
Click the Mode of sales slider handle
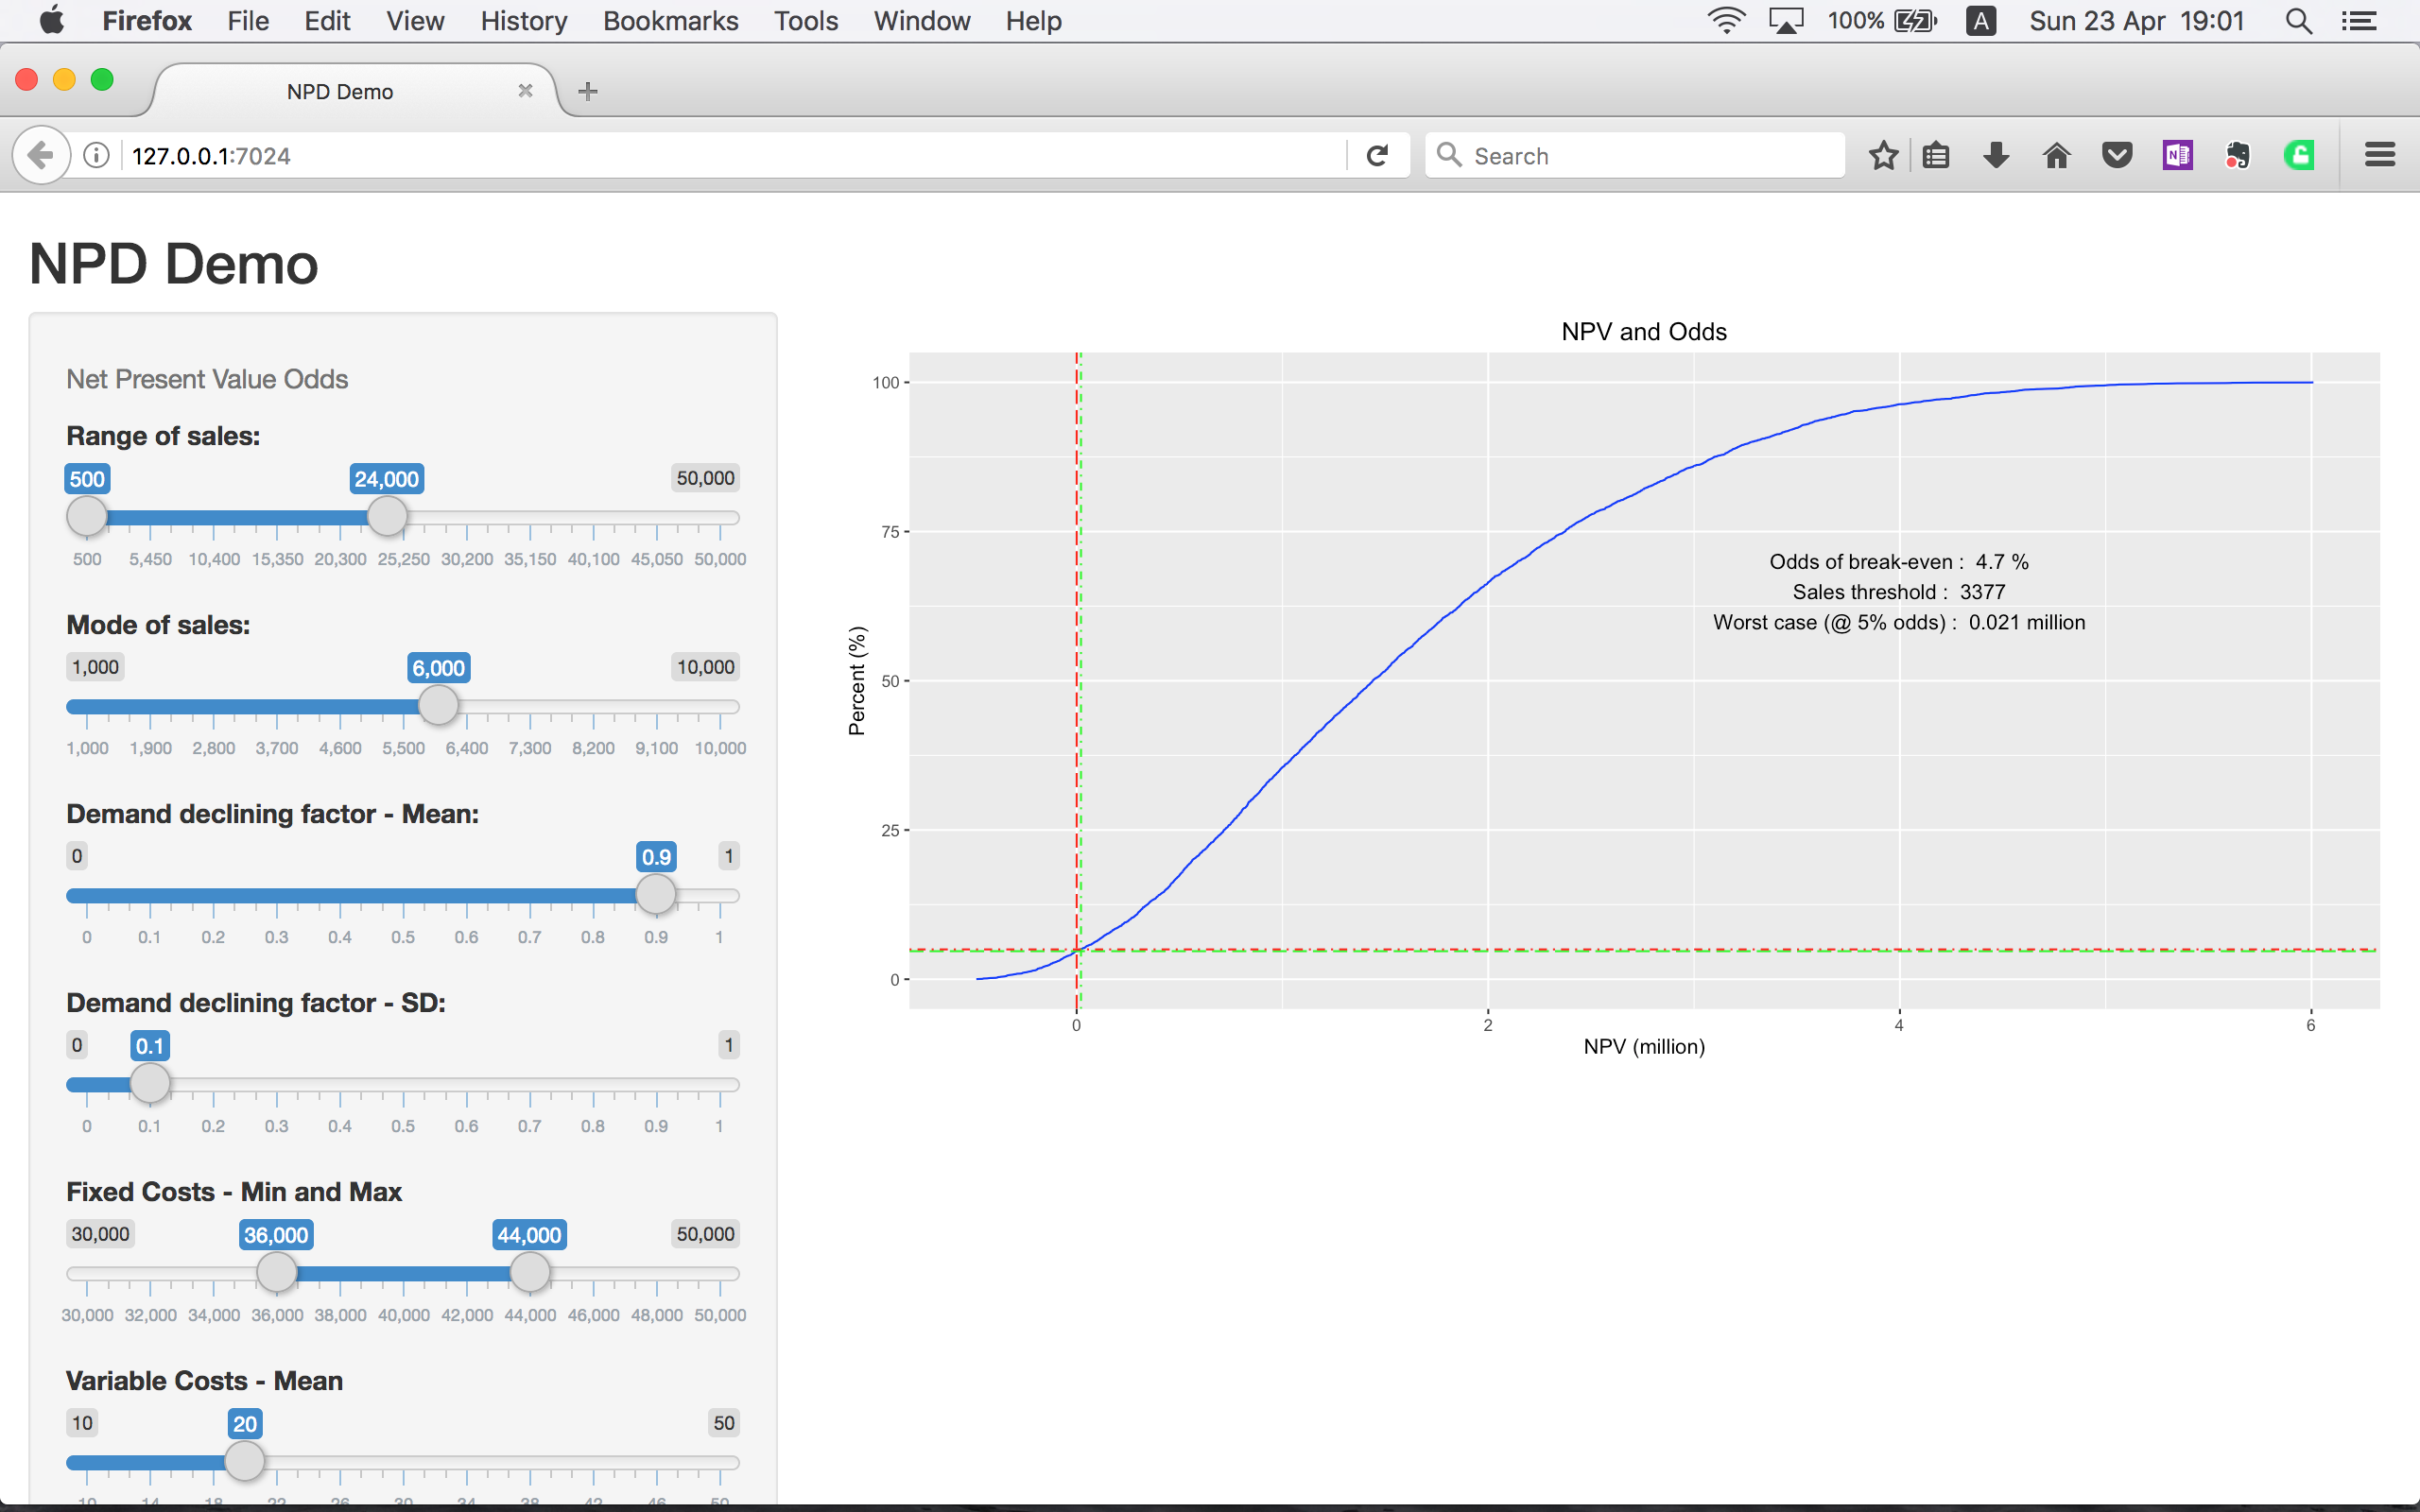coord(438,705)
